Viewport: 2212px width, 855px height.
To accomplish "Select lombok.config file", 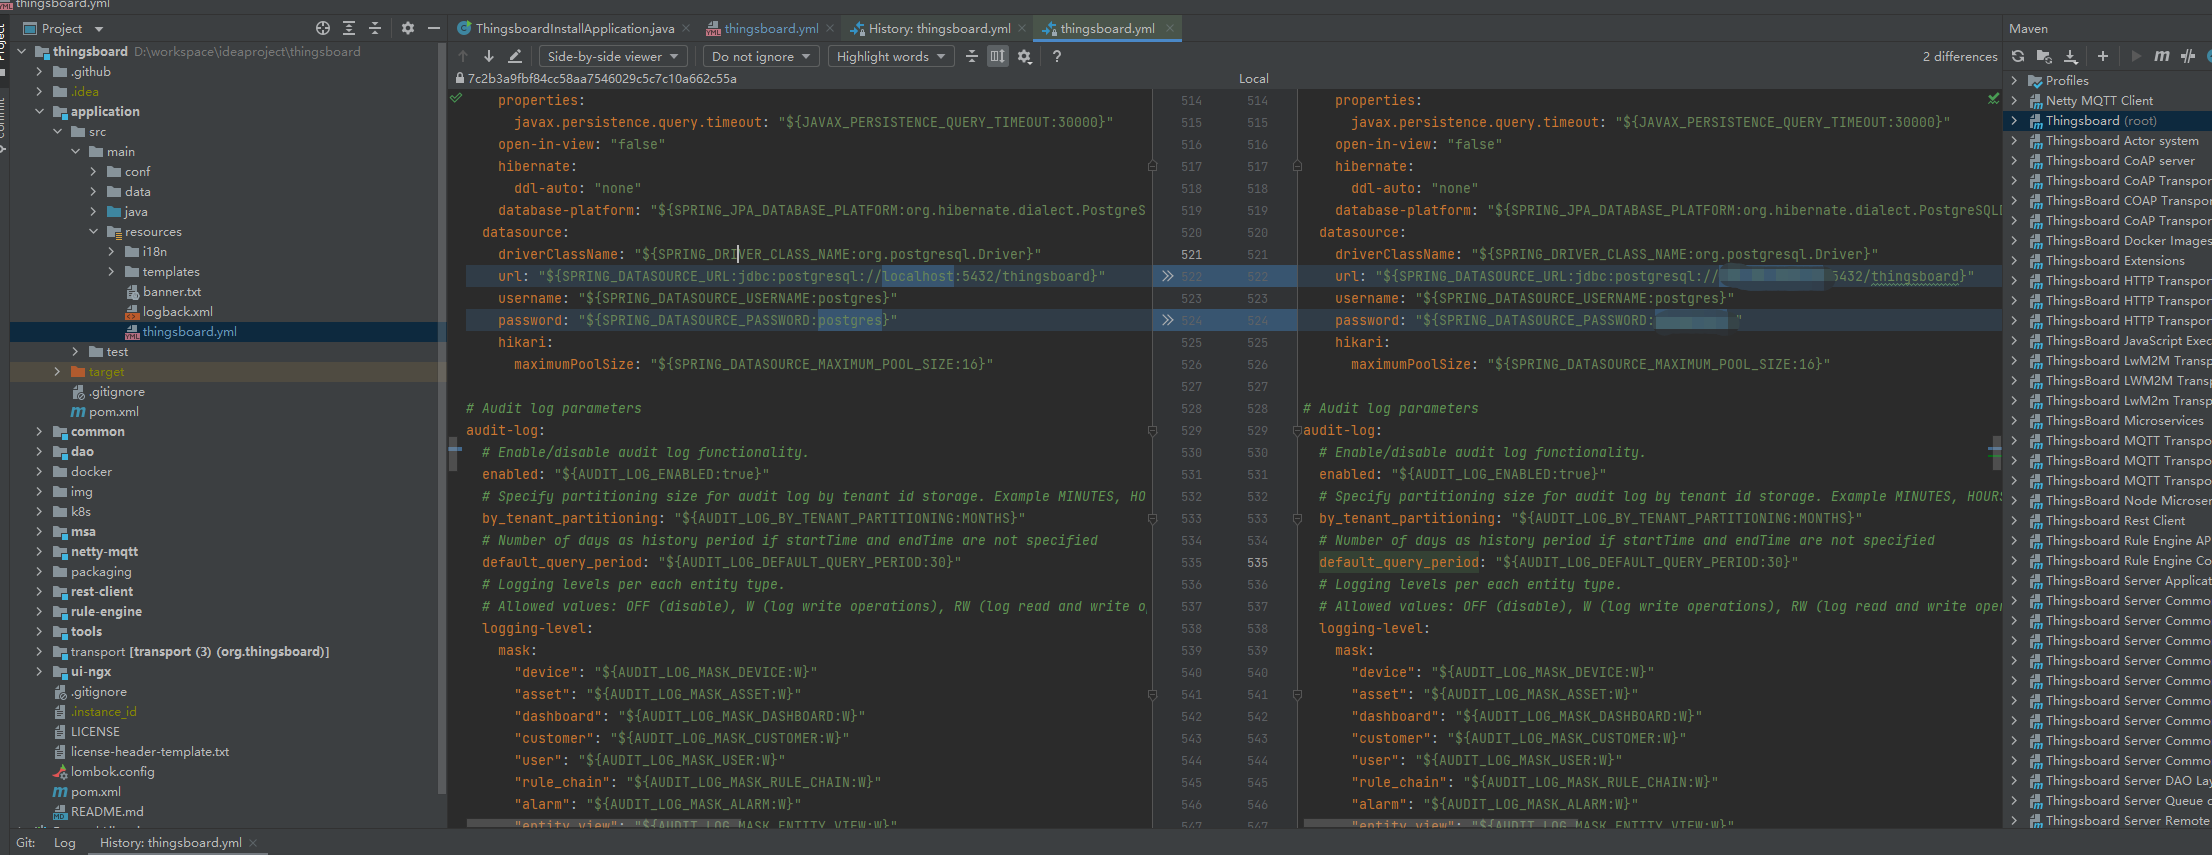I will click(112, 772).
